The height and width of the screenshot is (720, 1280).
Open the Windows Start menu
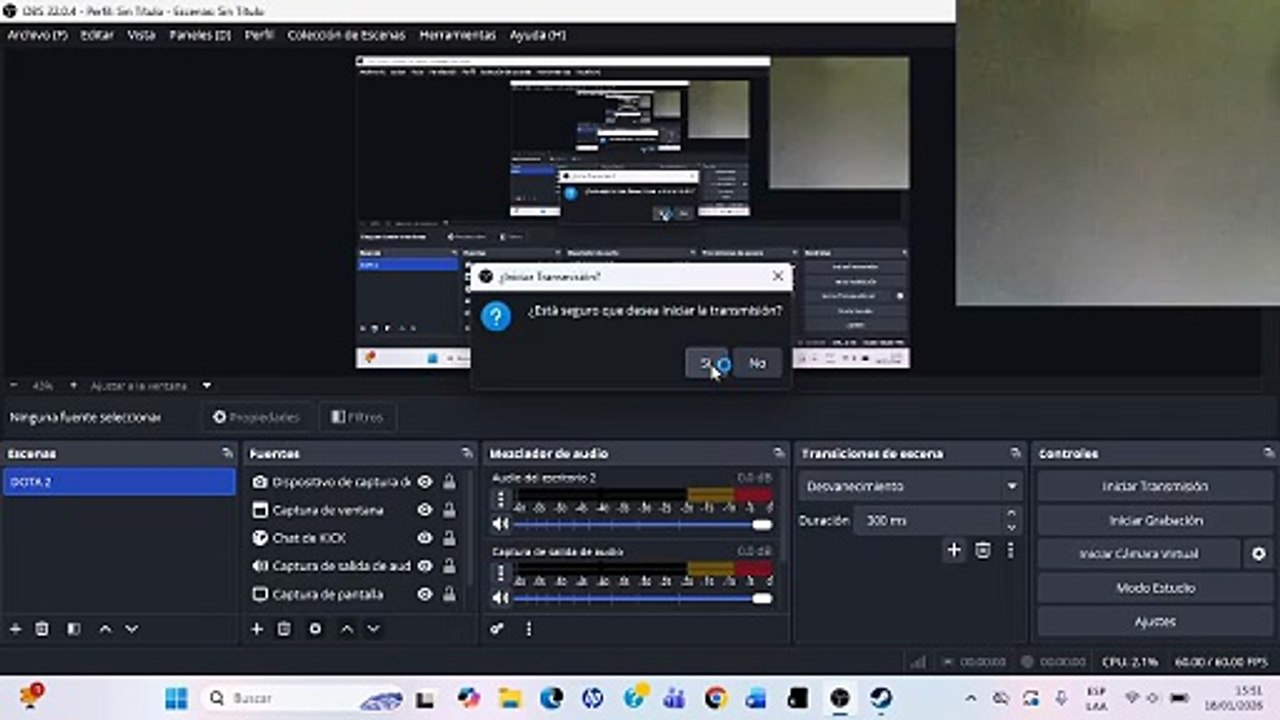point(176,698)
